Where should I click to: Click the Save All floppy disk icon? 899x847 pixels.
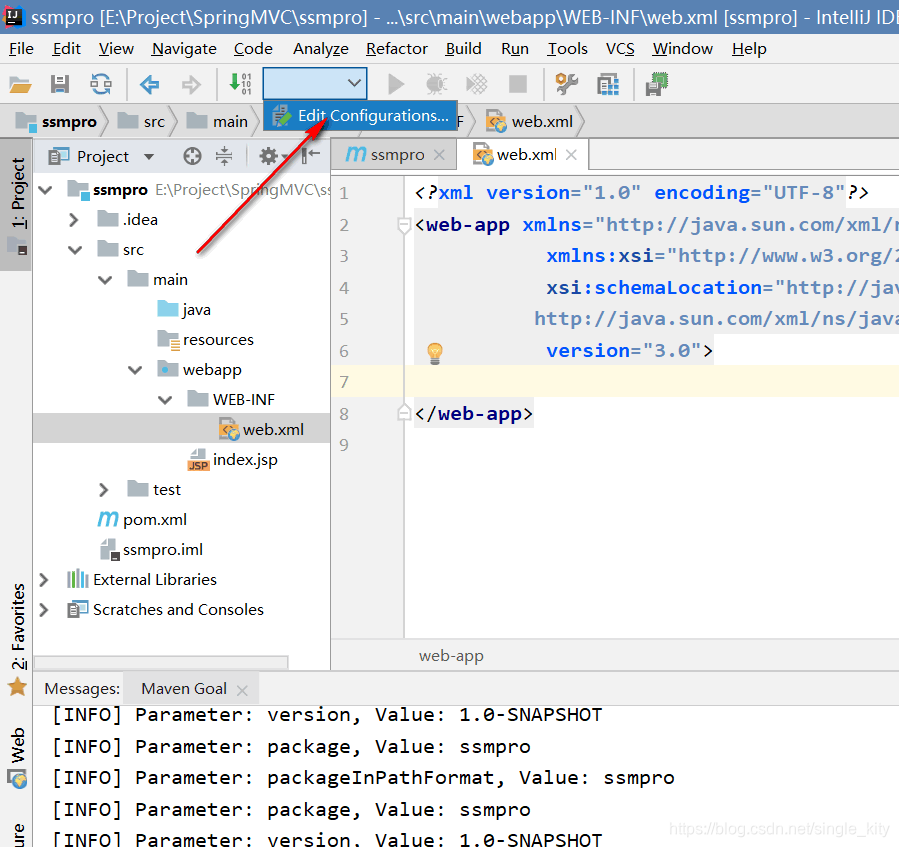pyautogui.click(x=60, y=84)
